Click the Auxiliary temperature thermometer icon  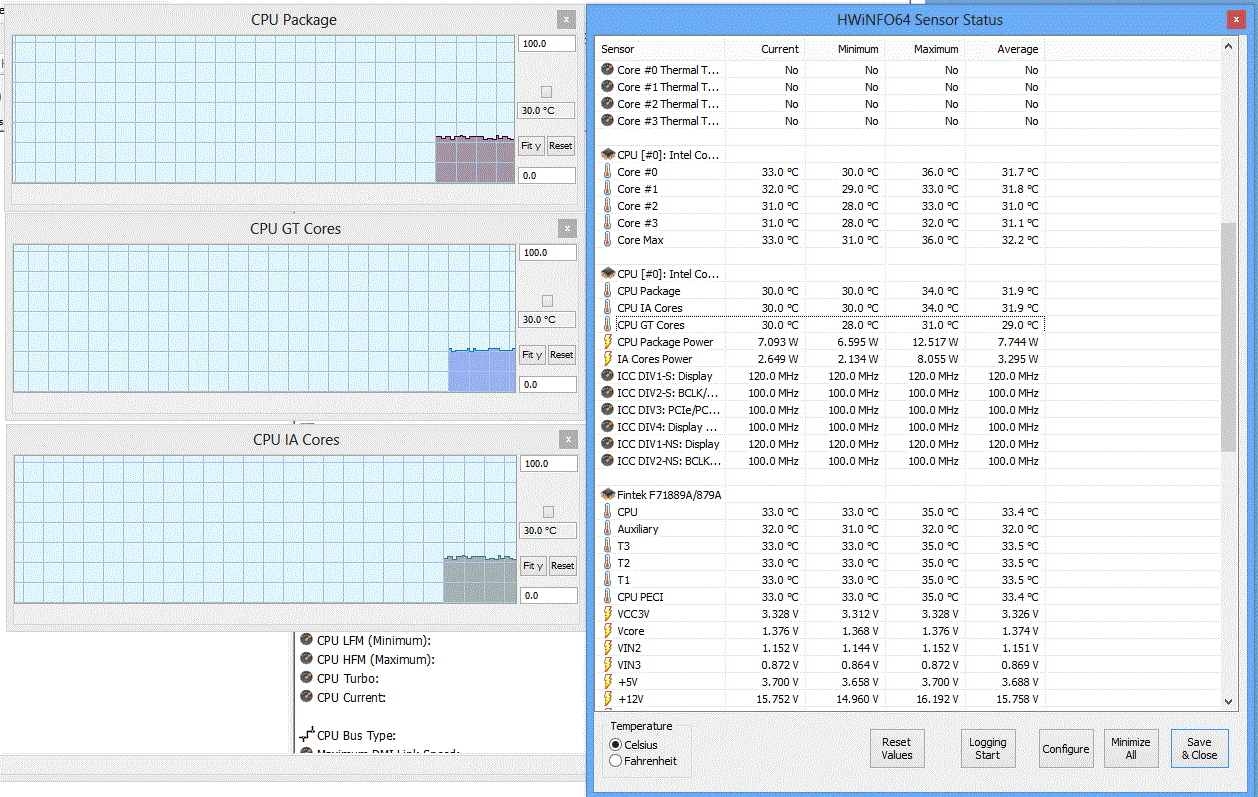coord(607,529)
